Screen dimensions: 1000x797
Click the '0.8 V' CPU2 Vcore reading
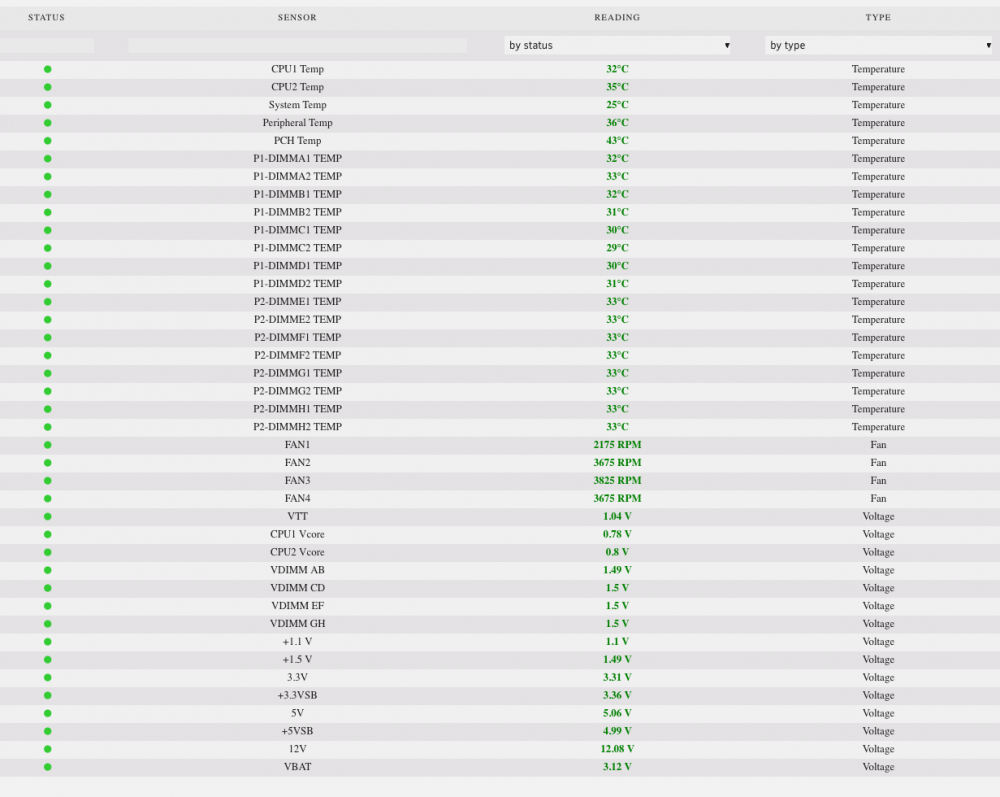[x=617, y=552]
